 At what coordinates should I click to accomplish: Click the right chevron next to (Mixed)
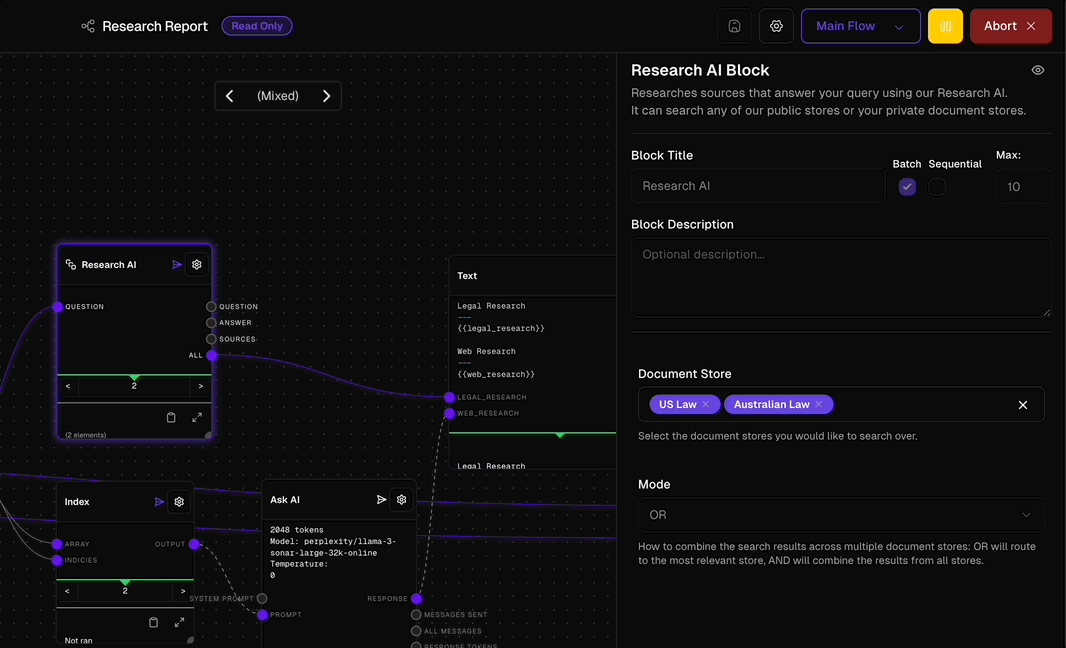tap(327, 95)
